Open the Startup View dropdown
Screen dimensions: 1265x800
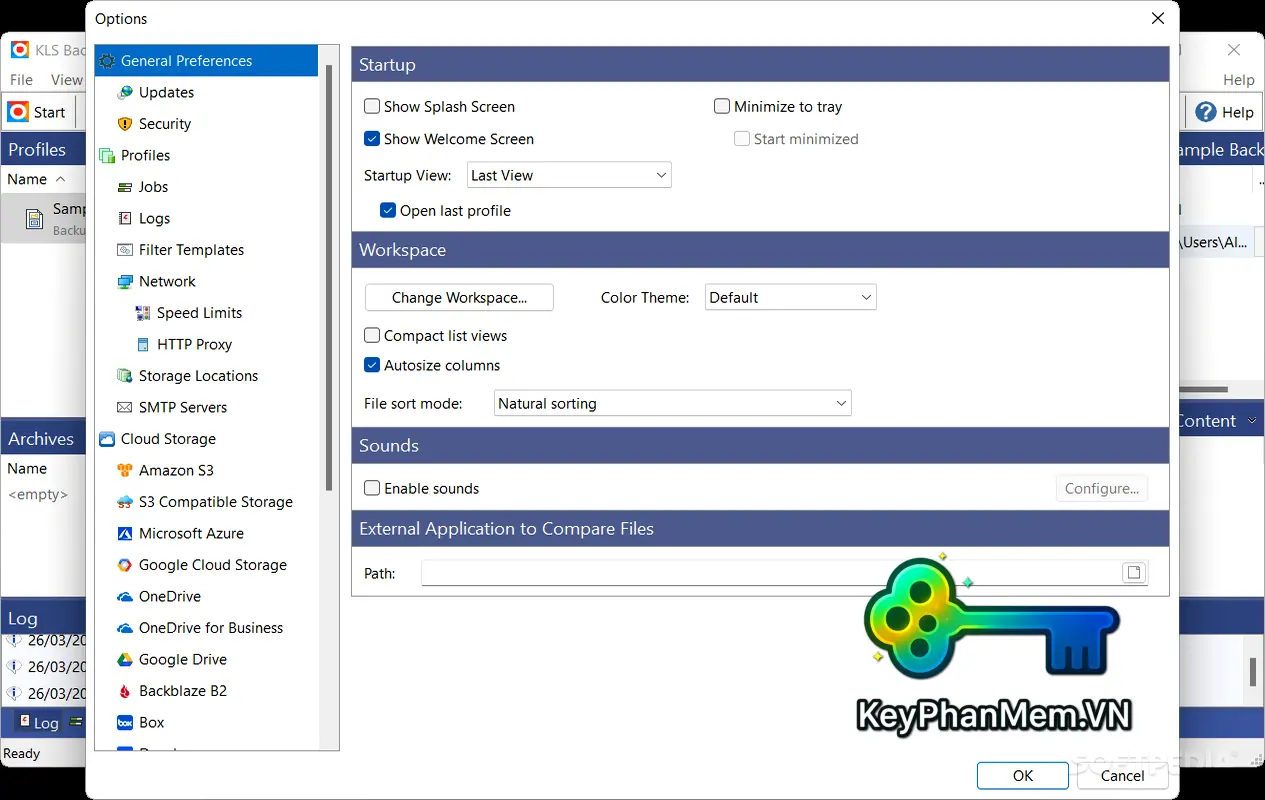click(568, 174)
